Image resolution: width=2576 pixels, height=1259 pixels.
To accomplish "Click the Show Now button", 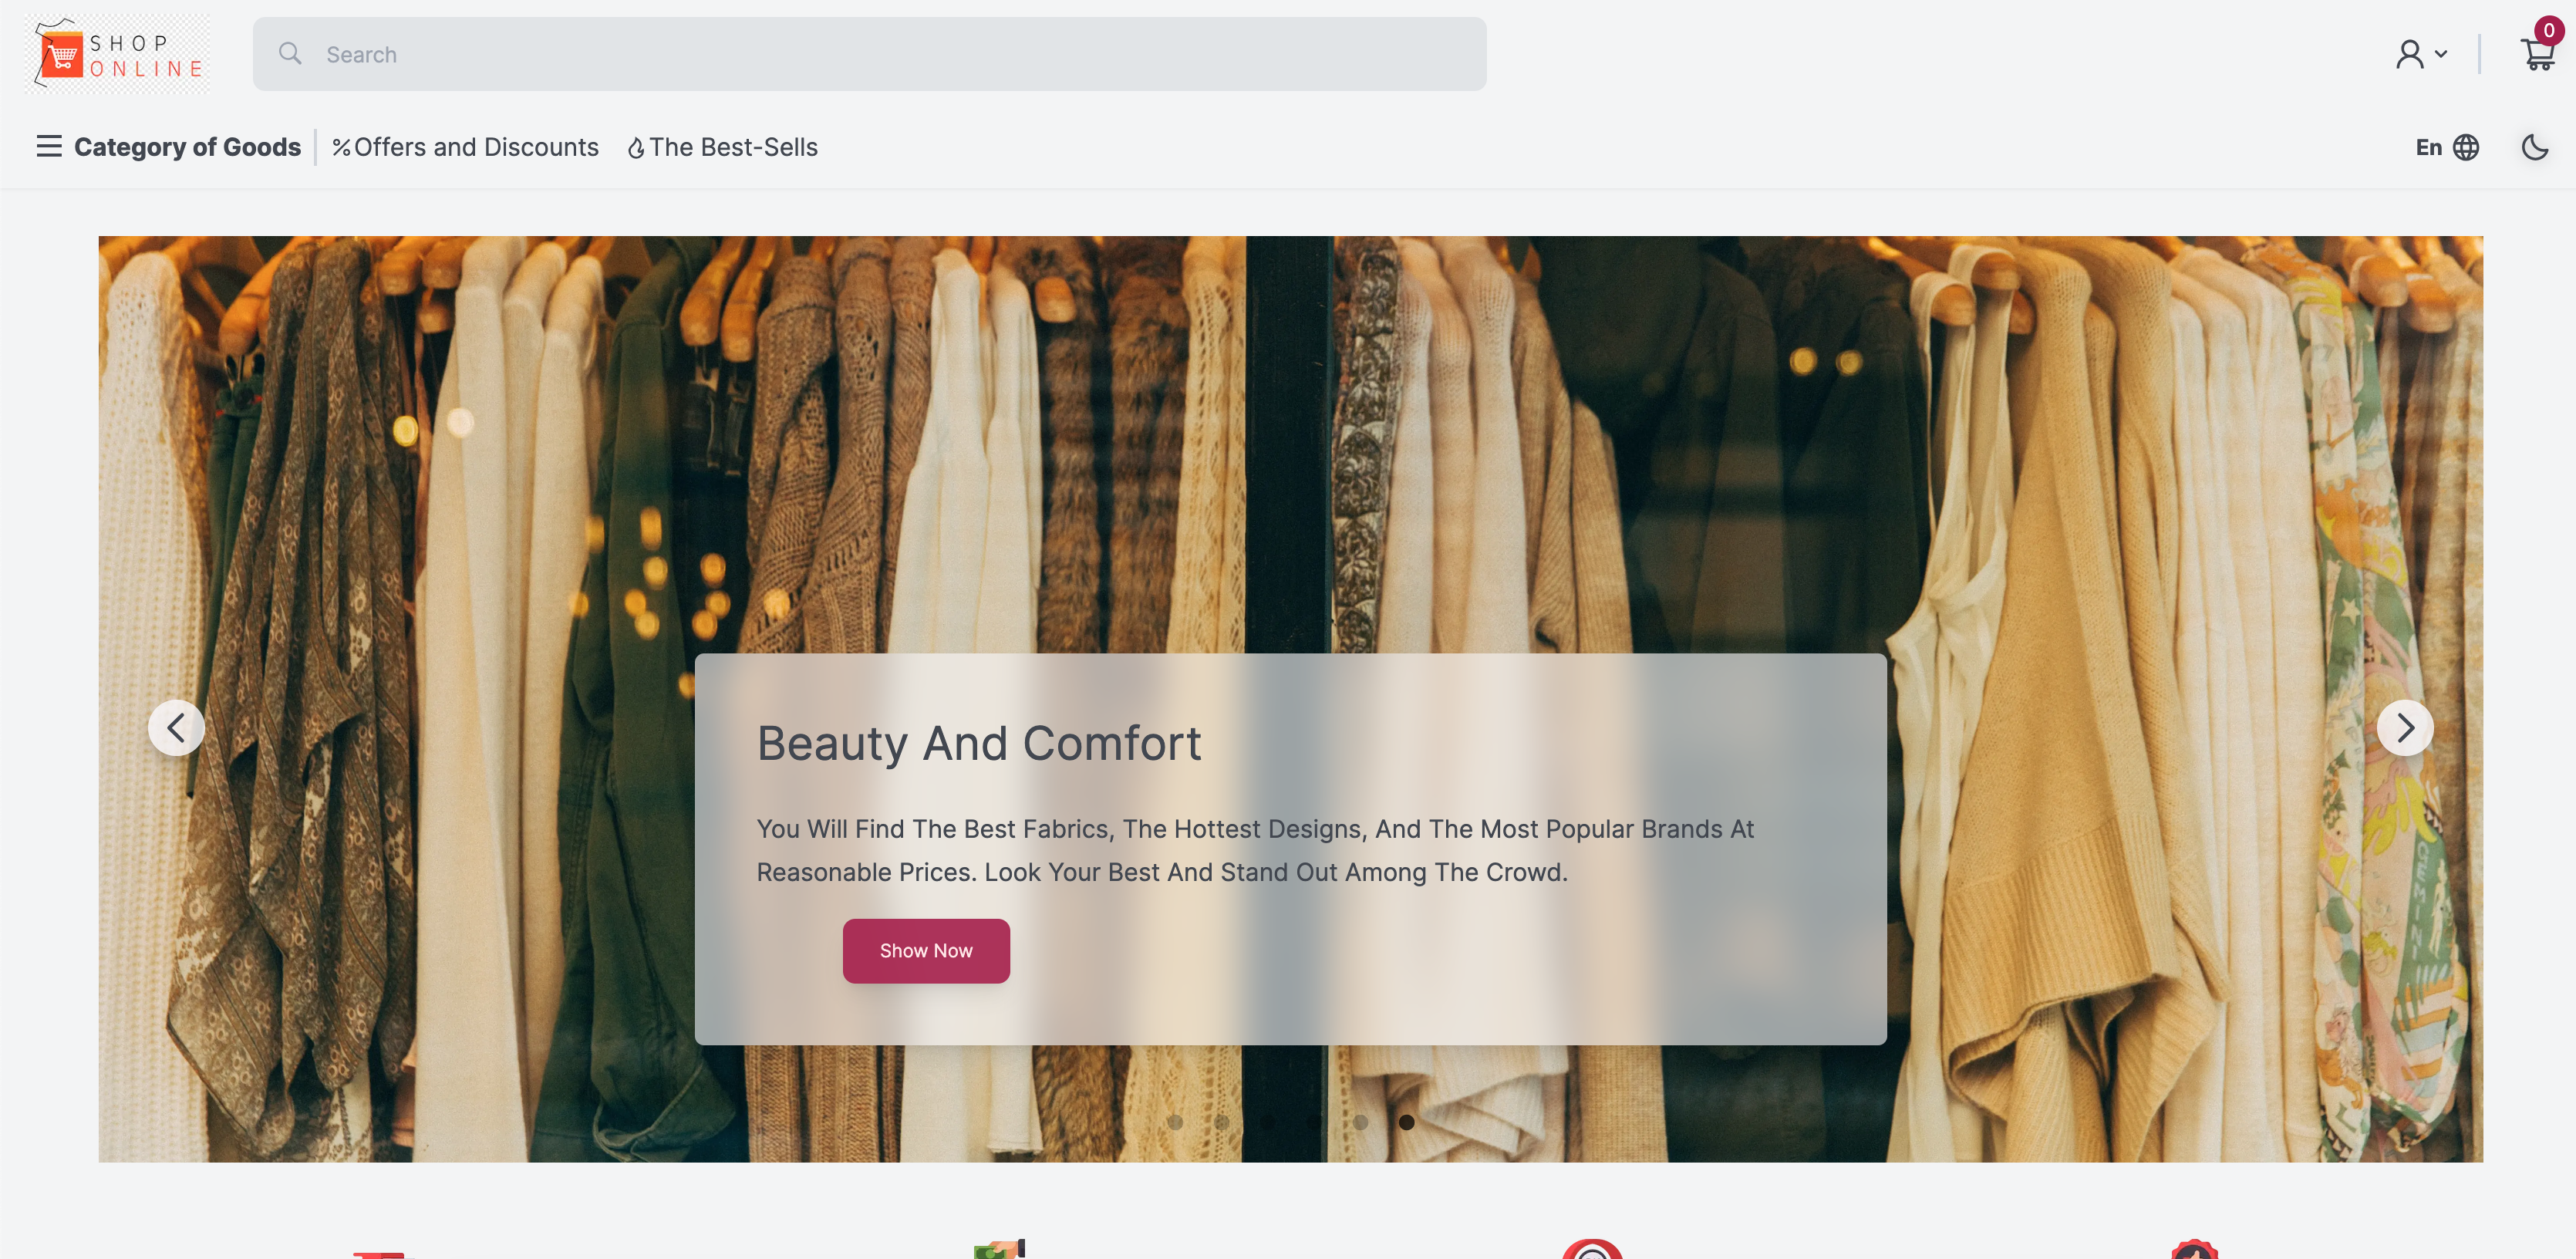I will [926, 950].
